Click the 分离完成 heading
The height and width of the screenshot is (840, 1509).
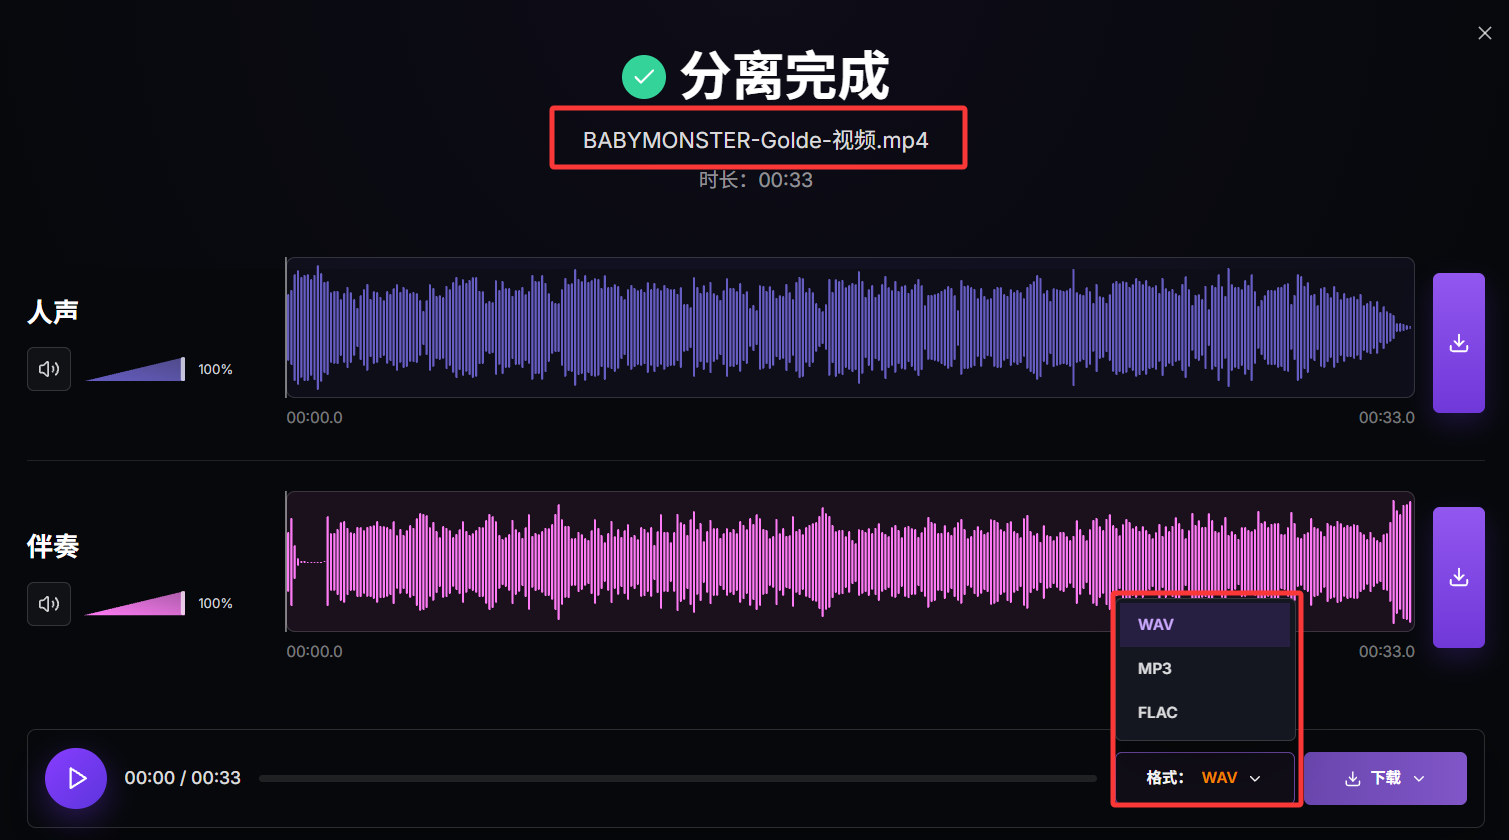click(785, 76)
